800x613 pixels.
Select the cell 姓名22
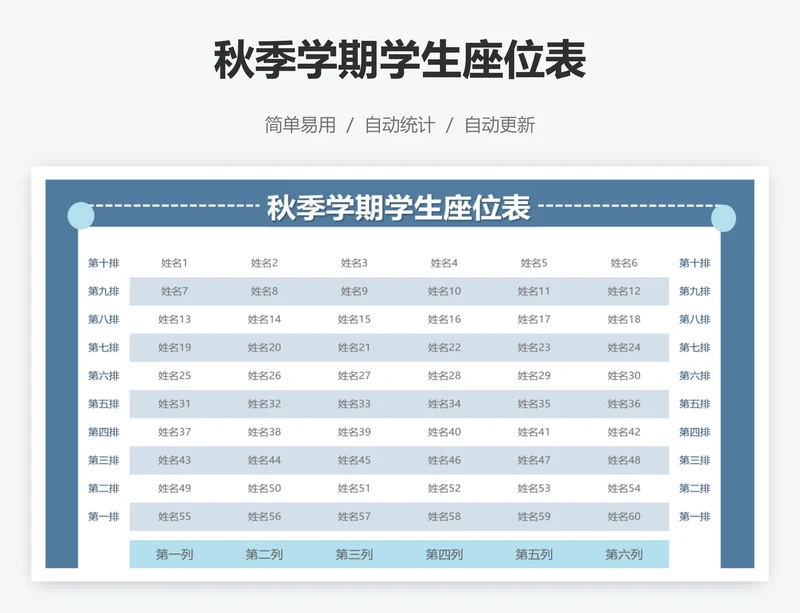point(444,348)
